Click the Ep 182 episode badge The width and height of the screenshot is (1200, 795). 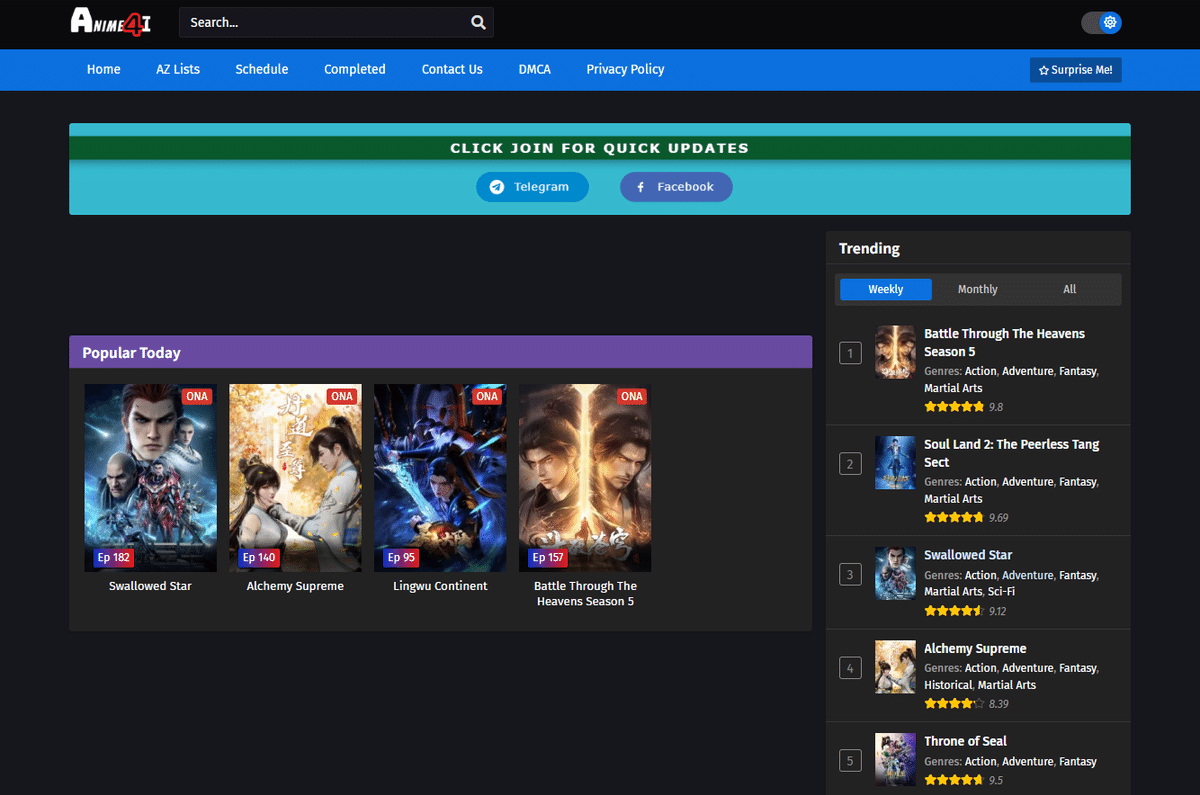tap(113, 557)
